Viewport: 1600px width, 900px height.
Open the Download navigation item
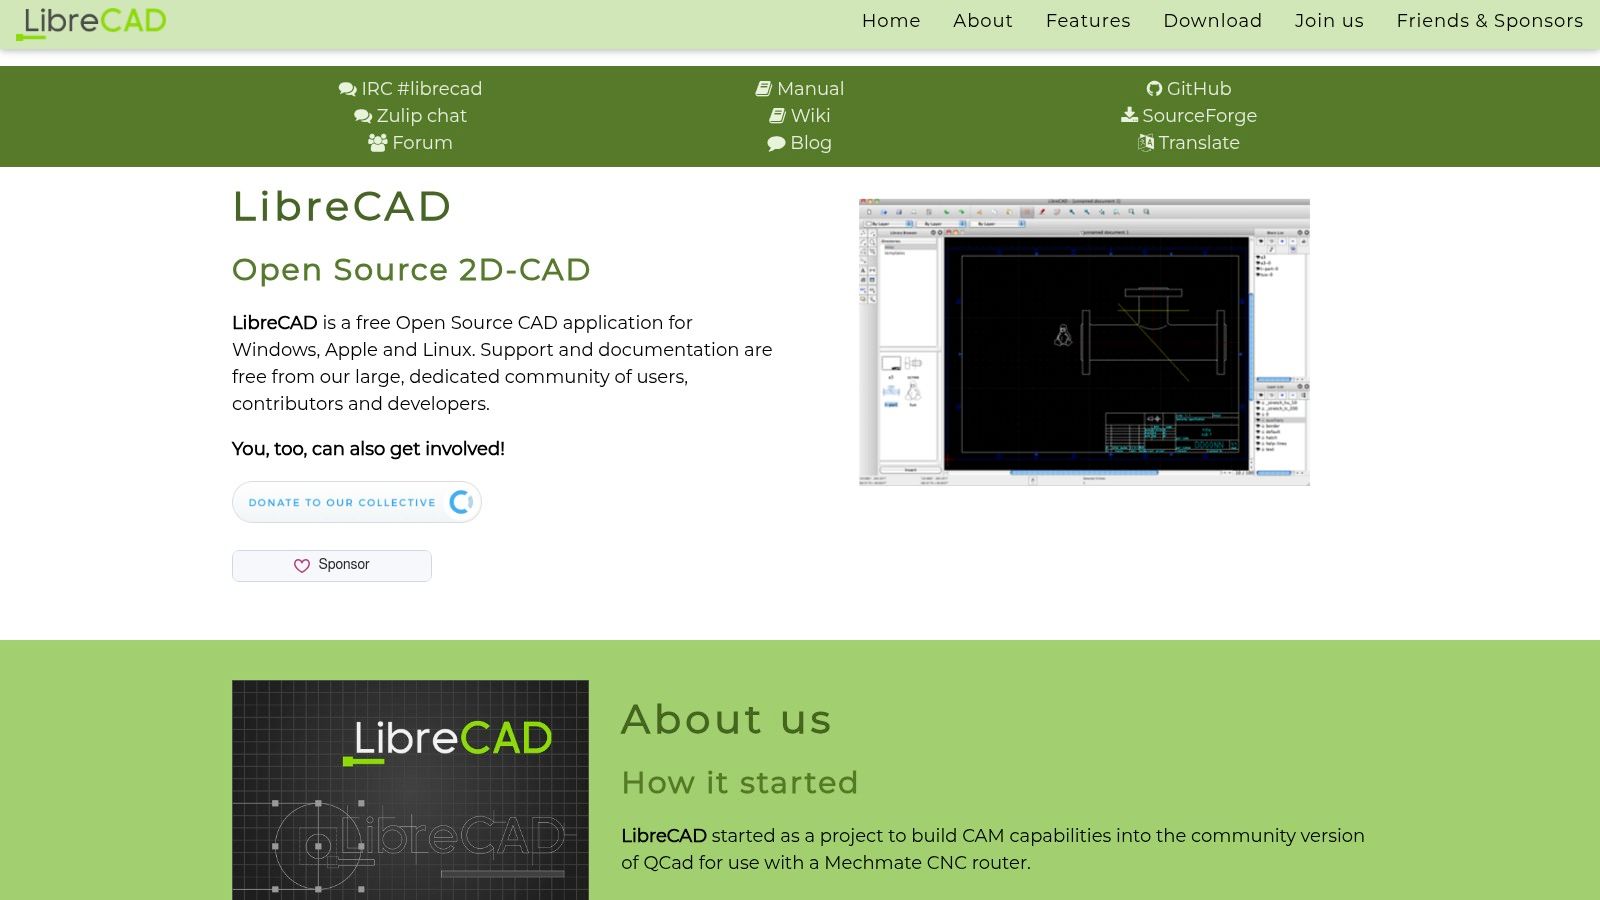point(1213,21)
